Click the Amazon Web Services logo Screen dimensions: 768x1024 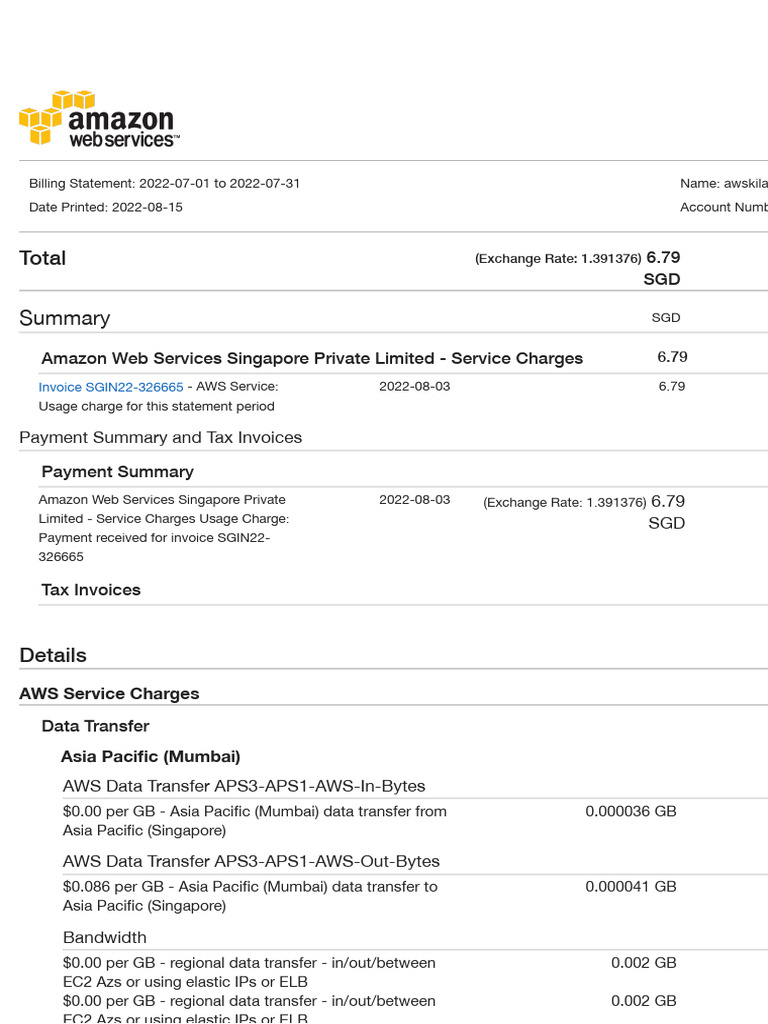pos(99,118)
